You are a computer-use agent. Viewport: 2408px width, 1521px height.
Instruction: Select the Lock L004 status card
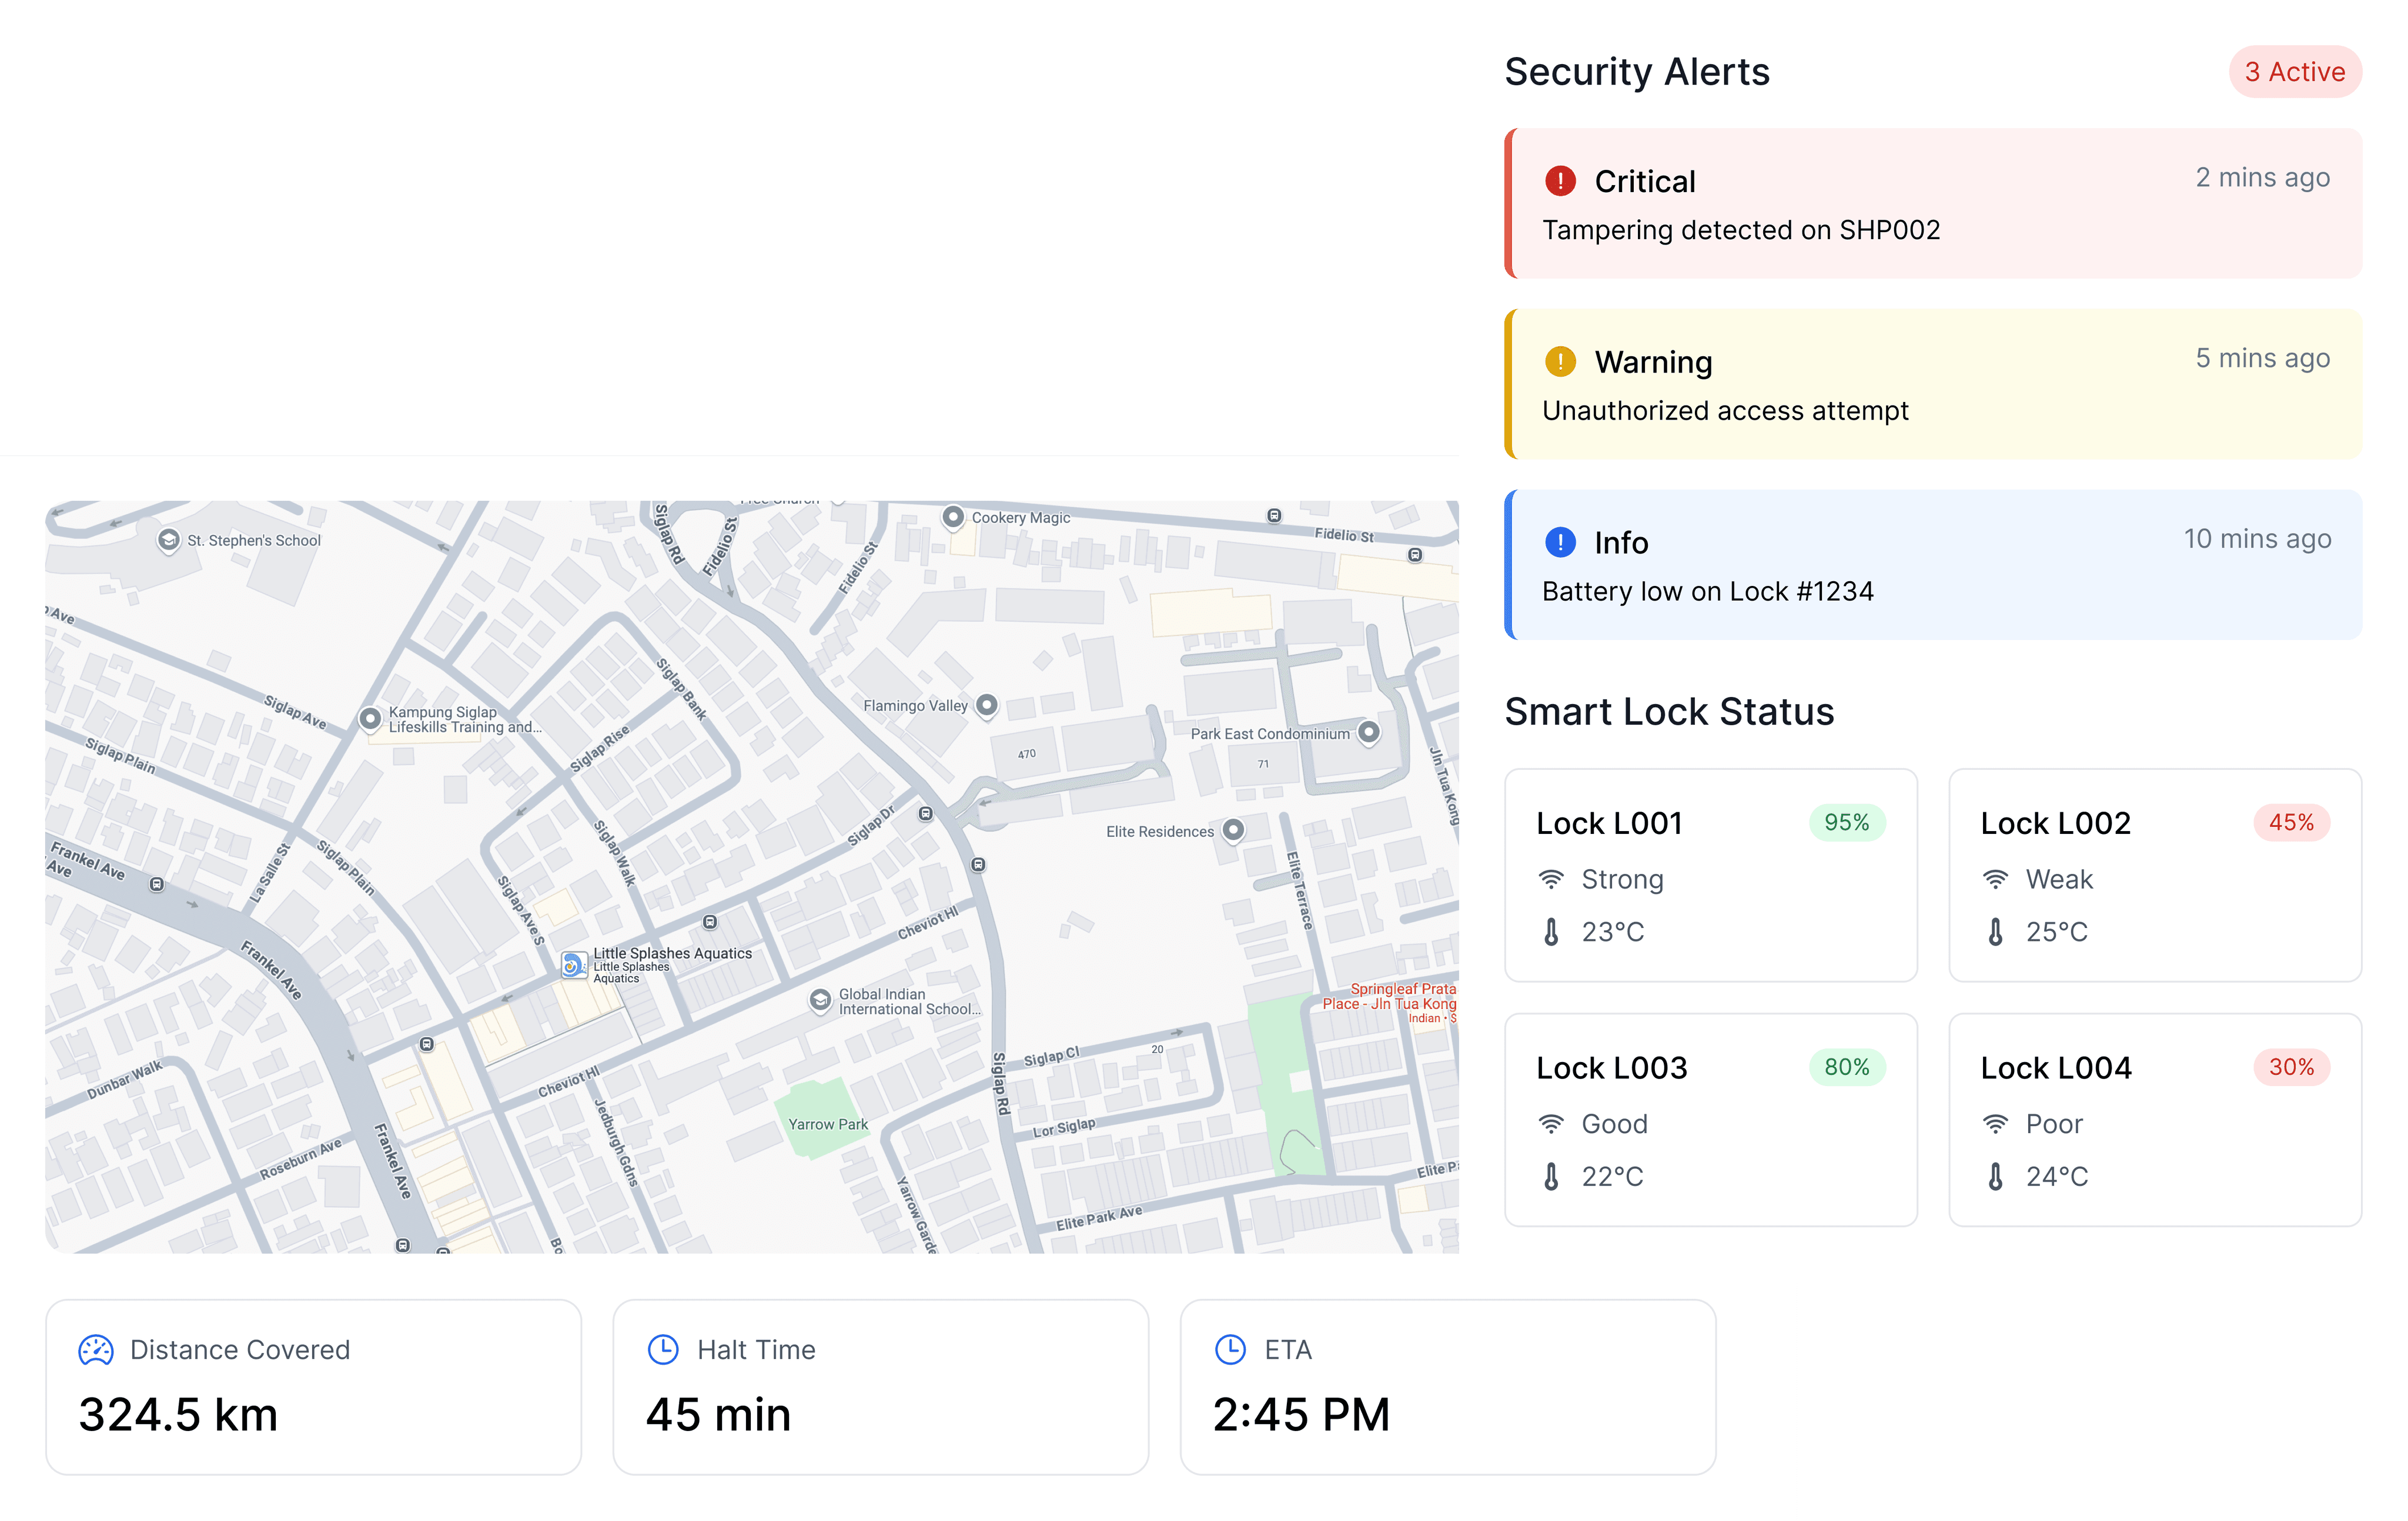pyautogui.click(x=2155, y=1120)
